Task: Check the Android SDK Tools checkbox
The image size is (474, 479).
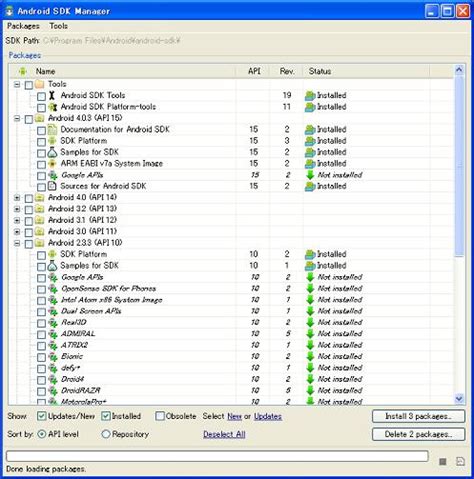Action: 41,96
